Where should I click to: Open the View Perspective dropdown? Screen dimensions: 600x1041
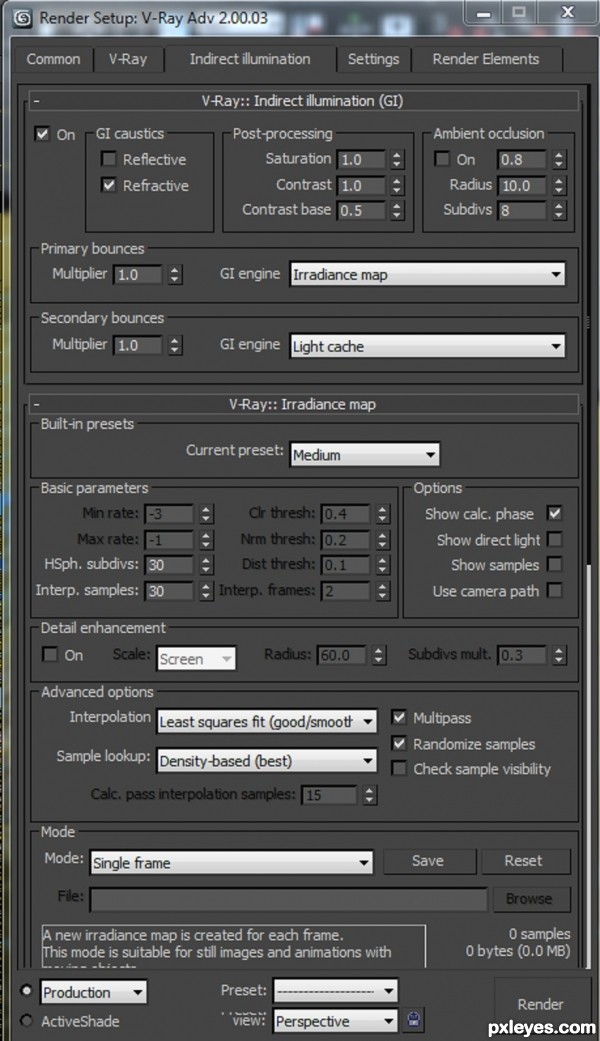point(336,1020)
